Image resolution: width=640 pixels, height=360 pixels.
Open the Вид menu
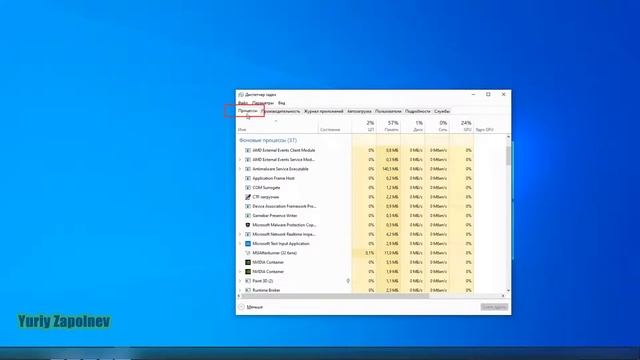click(282, 103)
